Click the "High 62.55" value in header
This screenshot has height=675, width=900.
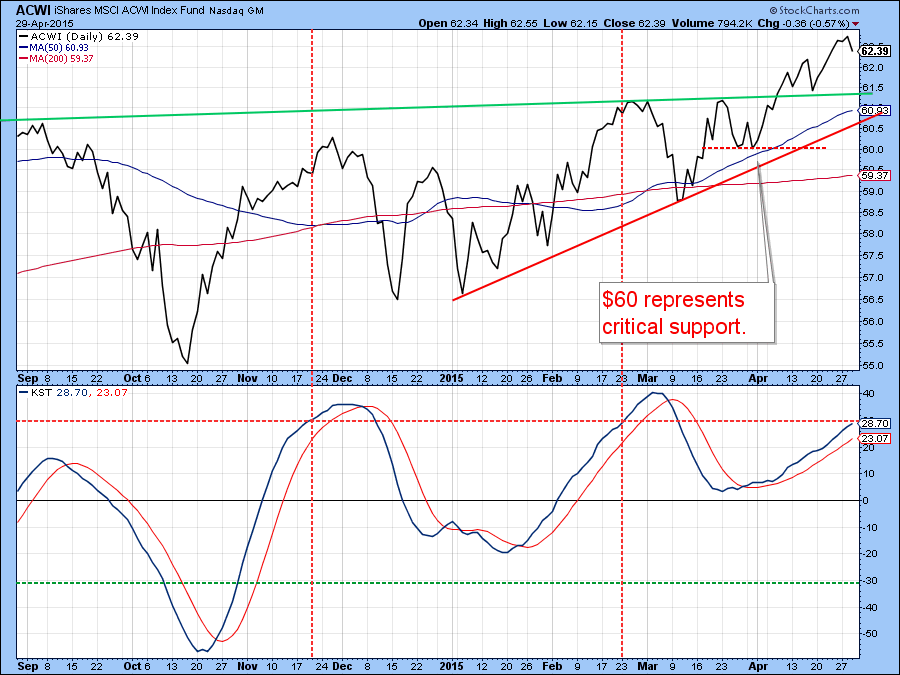(509, 24)
